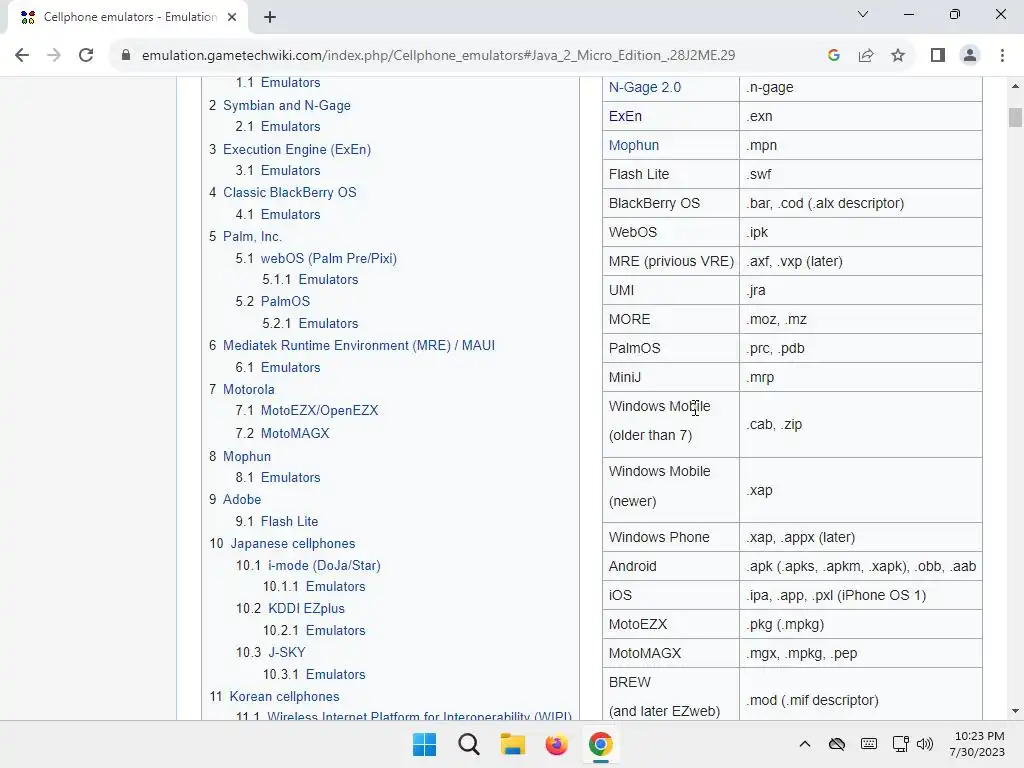Bookmark this page with the star

click(x=898, y=56)
